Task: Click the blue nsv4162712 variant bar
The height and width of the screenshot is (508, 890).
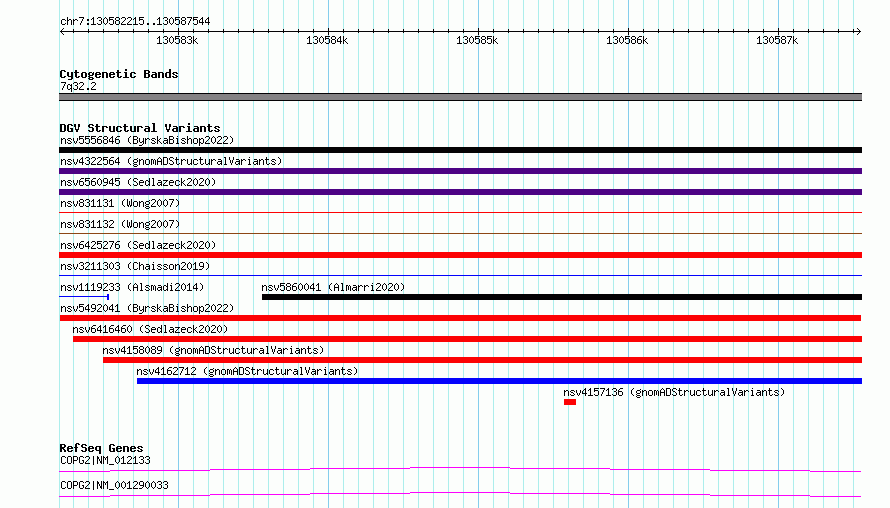Action: (499, 381)
